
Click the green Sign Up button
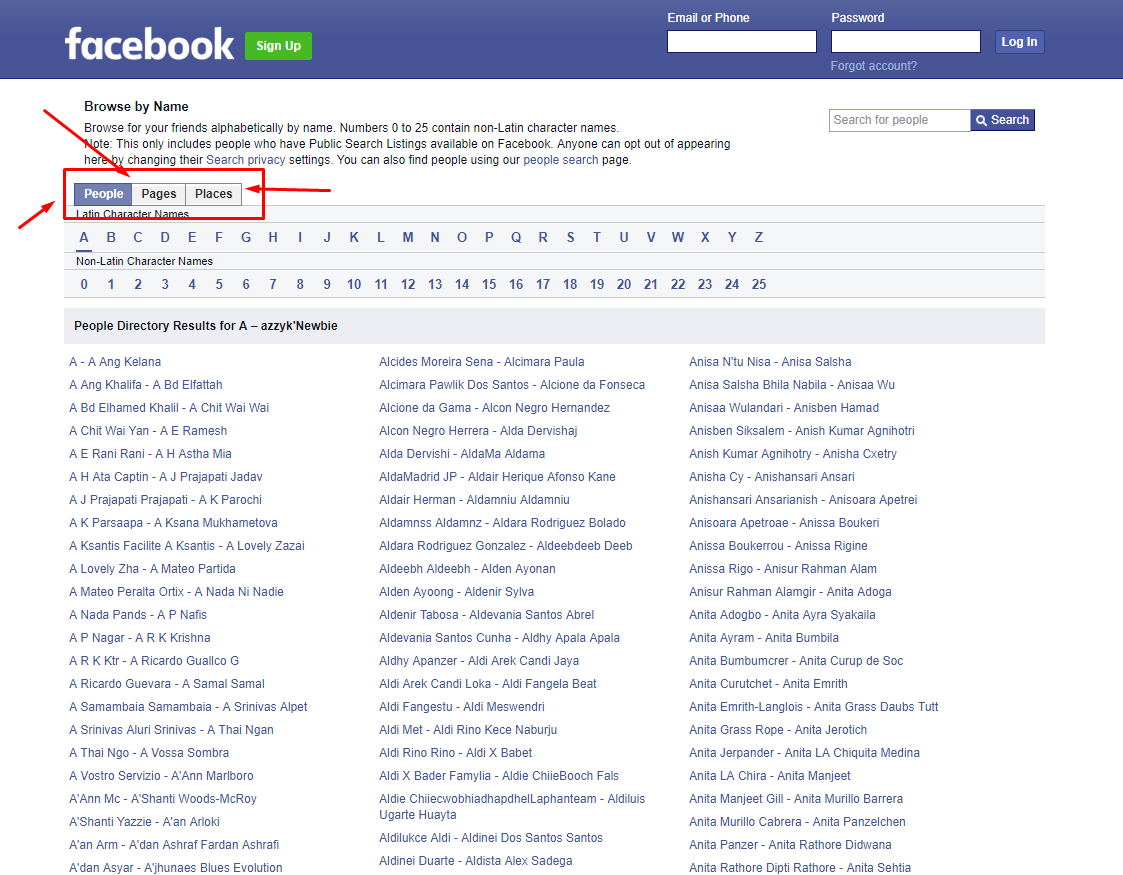click(278, 46)
